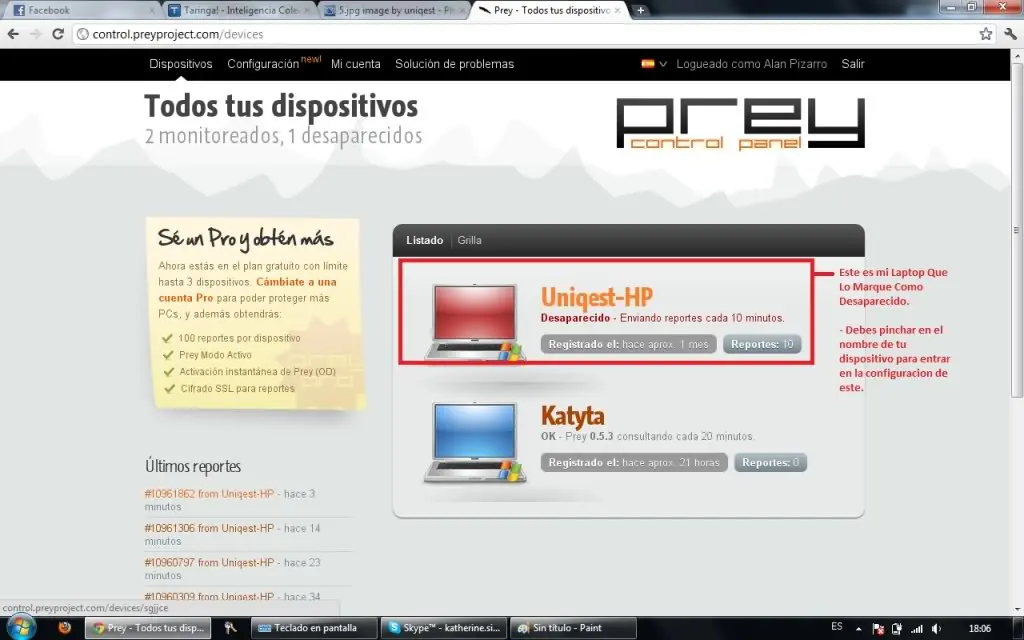Click the action center flag tray icon
This screenshot has height=640, width=1024.
point(878,629)
